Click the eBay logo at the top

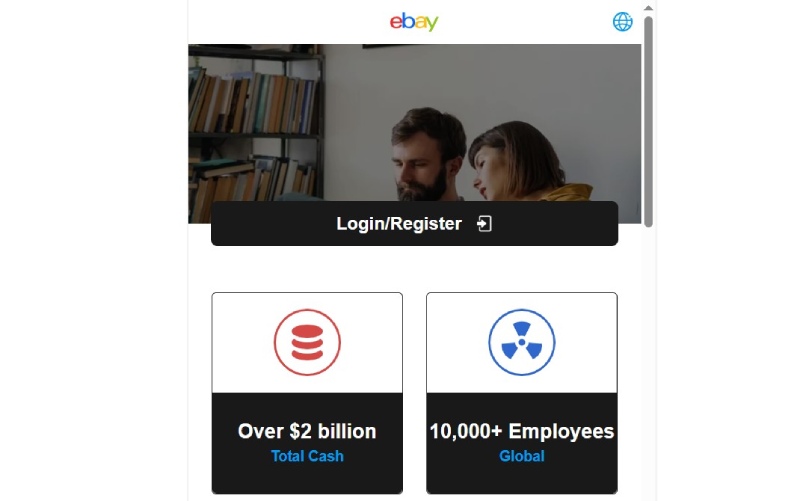[x=414, y=22]
